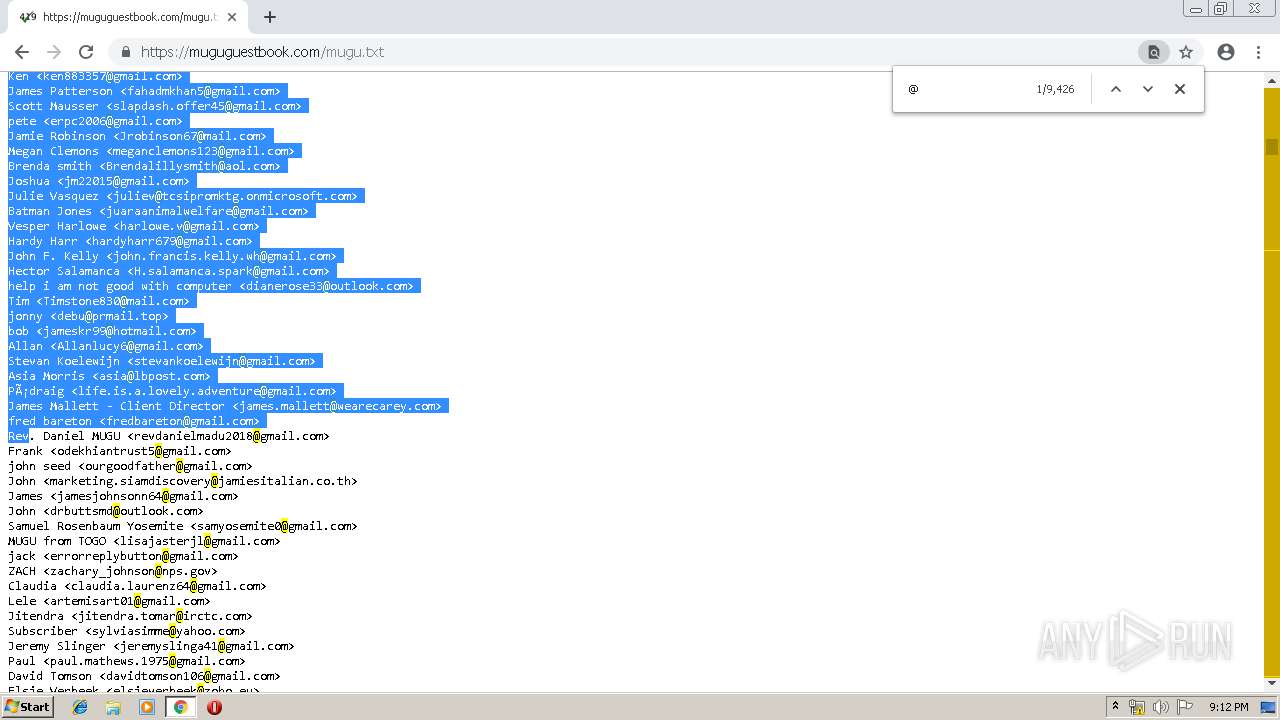Go forward to next page
This screenshot has width=1280, height=720.
(54, 52)
